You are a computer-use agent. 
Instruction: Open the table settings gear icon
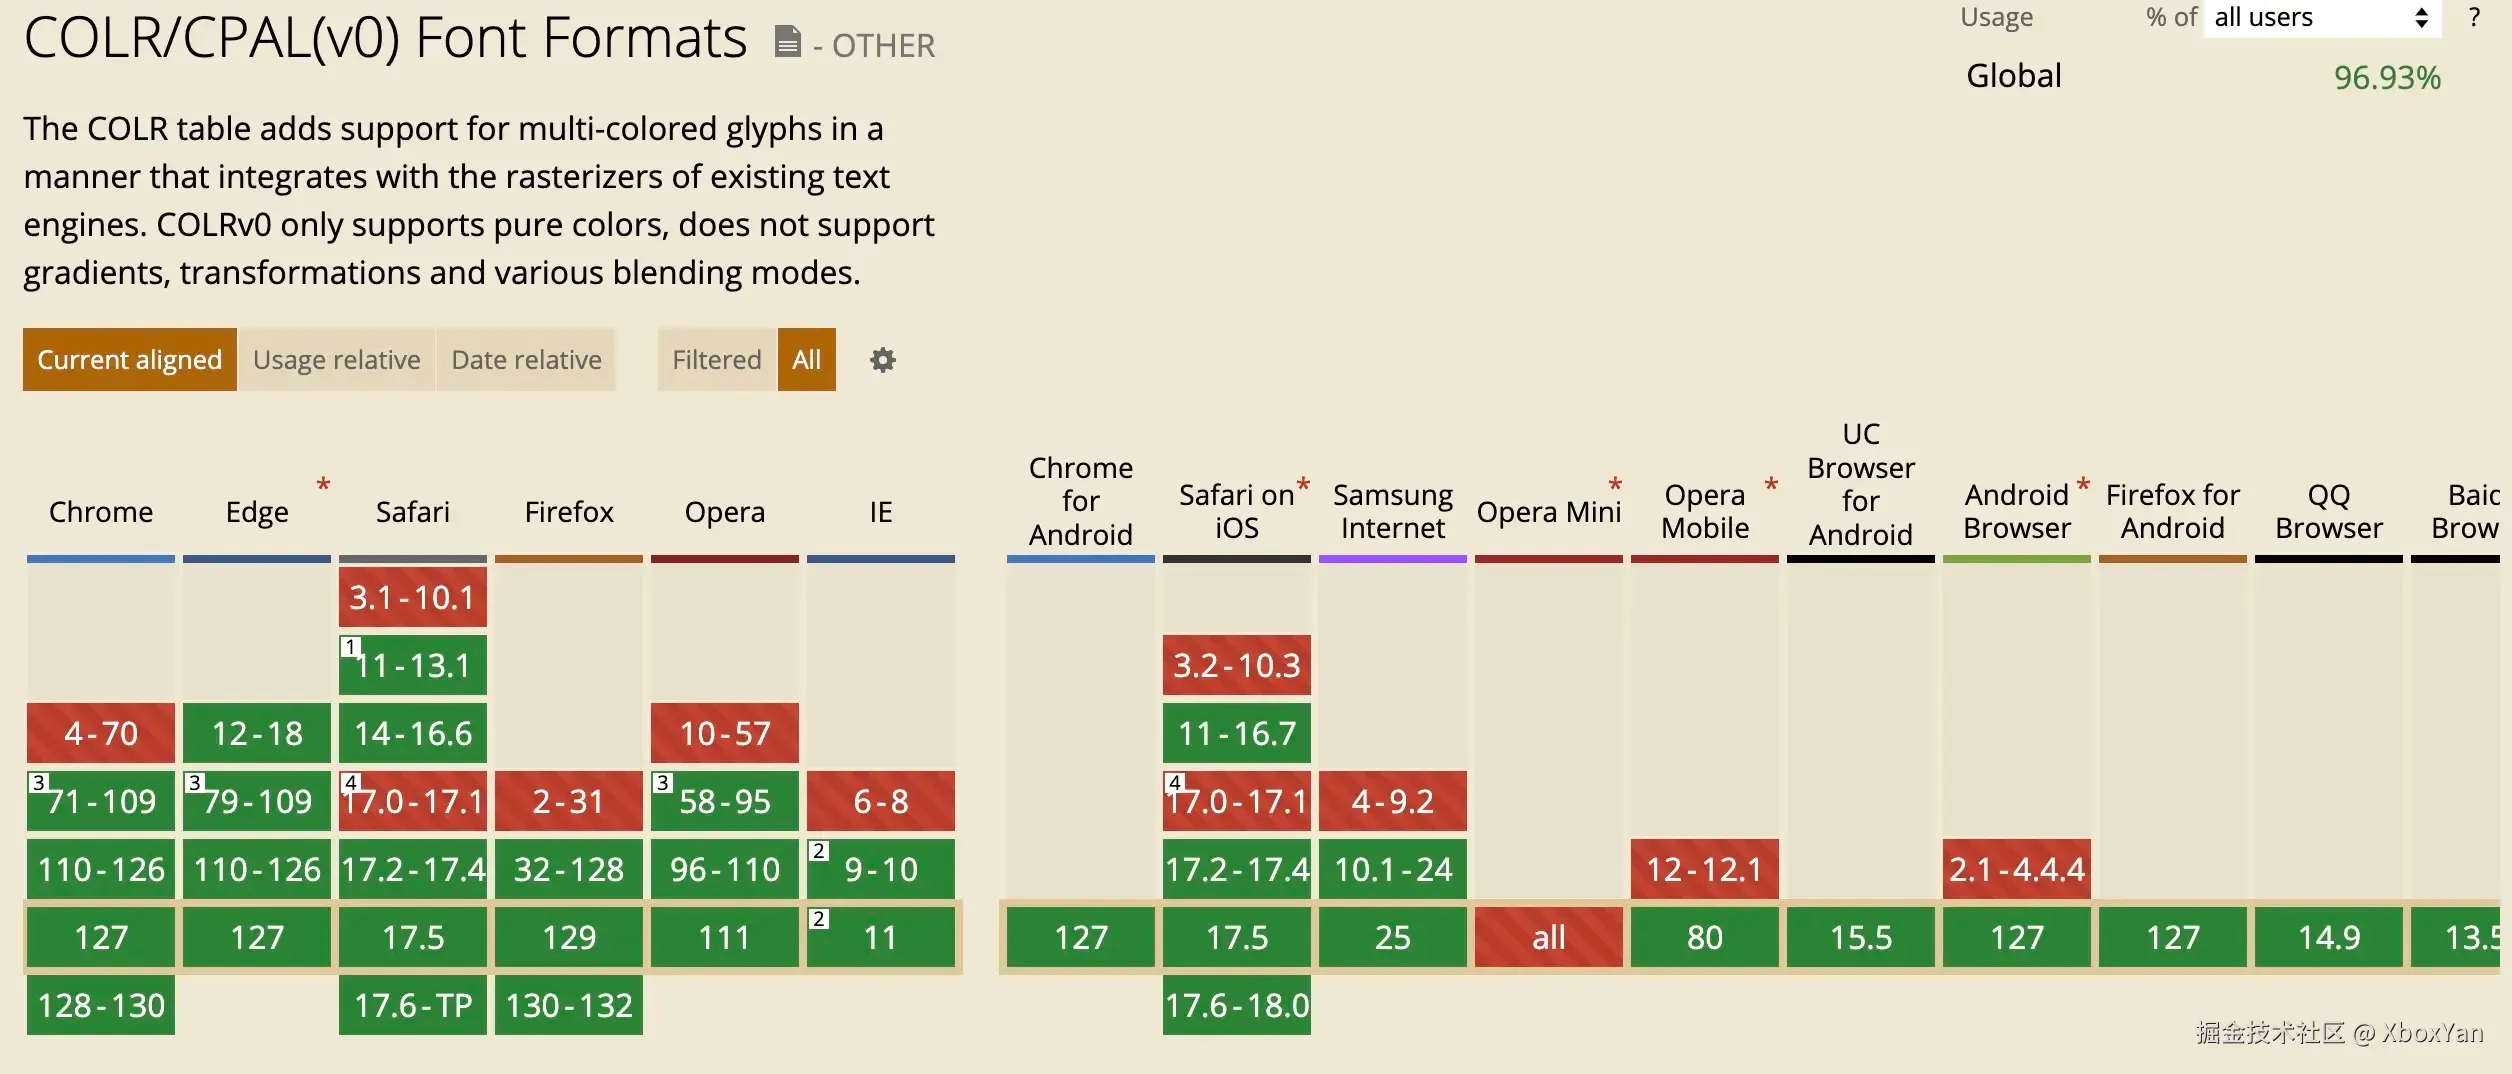[882, 360]
